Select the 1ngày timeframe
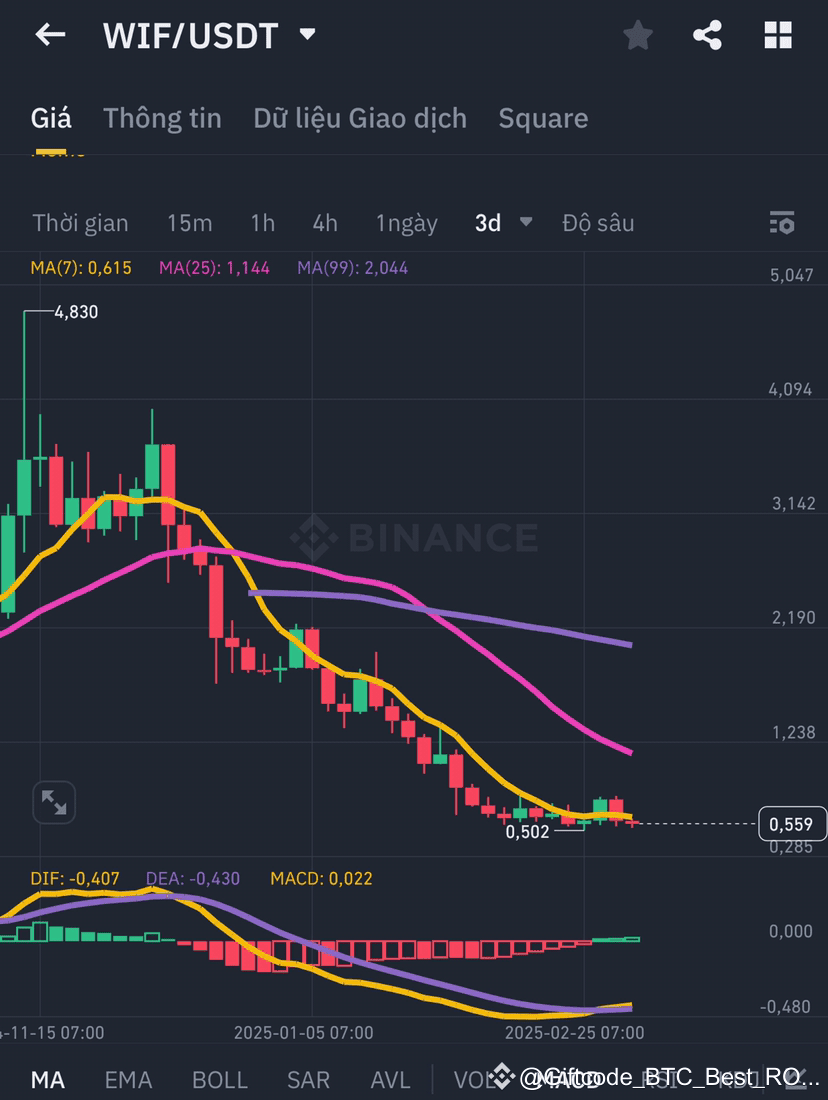The width and height of the screenshot is (828, 1100). (406, 224)
